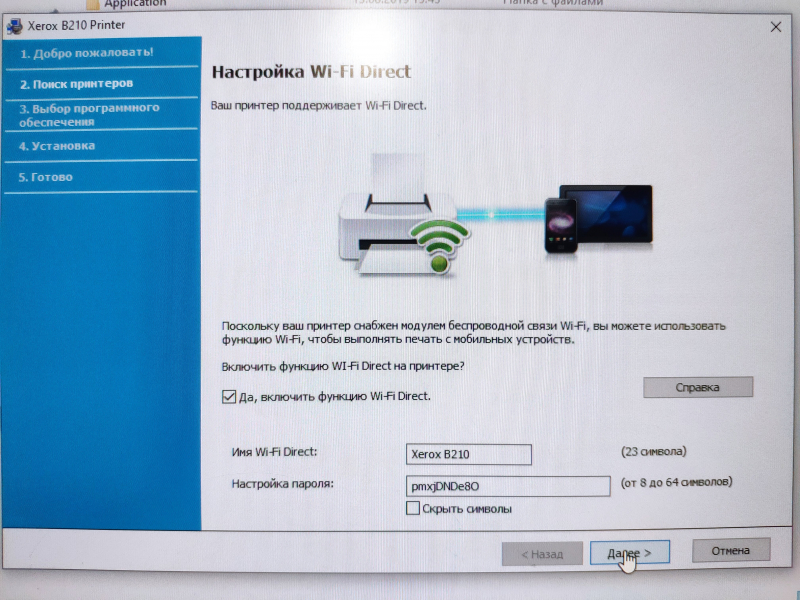Image resolution: width=800 pixels, height=600 pixels.
Task: Go to step "1. Добро пожаловать!"
Action: pos(87,52)
